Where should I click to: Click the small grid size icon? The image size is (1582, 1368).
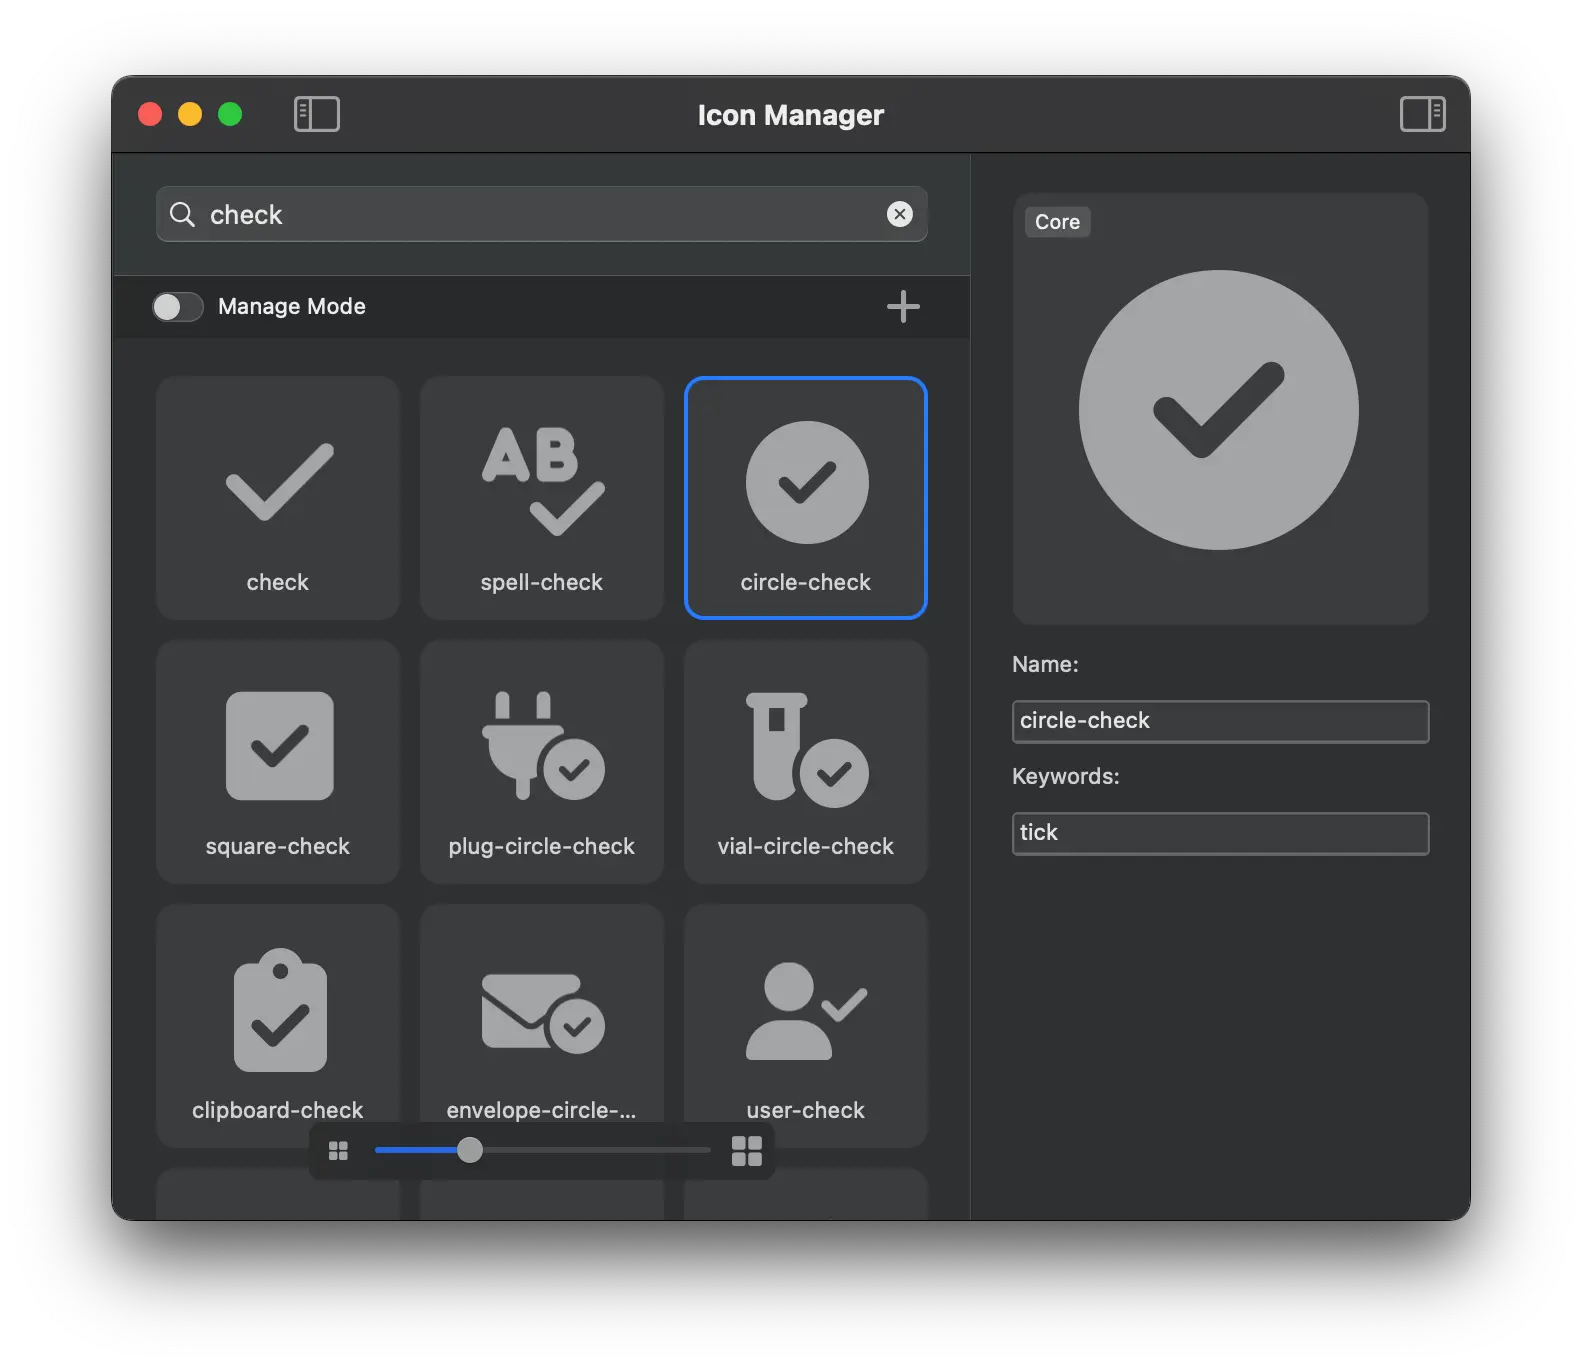(x=338, y=1151)
